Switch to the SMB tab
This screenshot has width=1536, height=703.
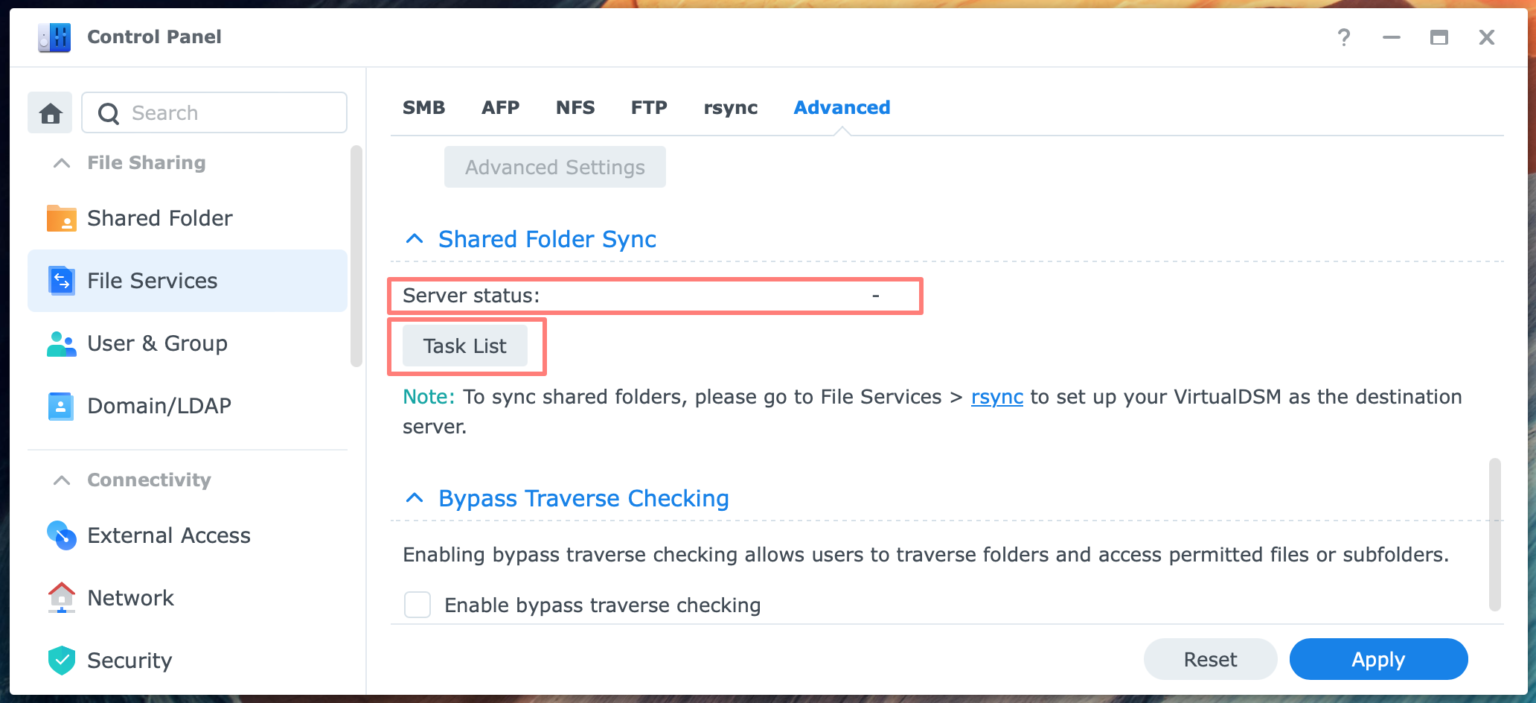[423, 107]
